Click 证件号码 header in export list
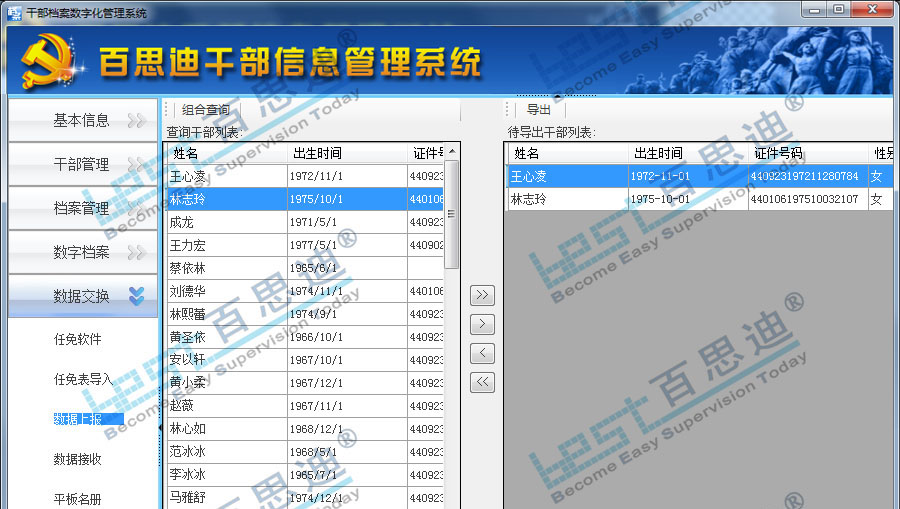This screenshot has height=509, width=900. click(x=808, y=153)
